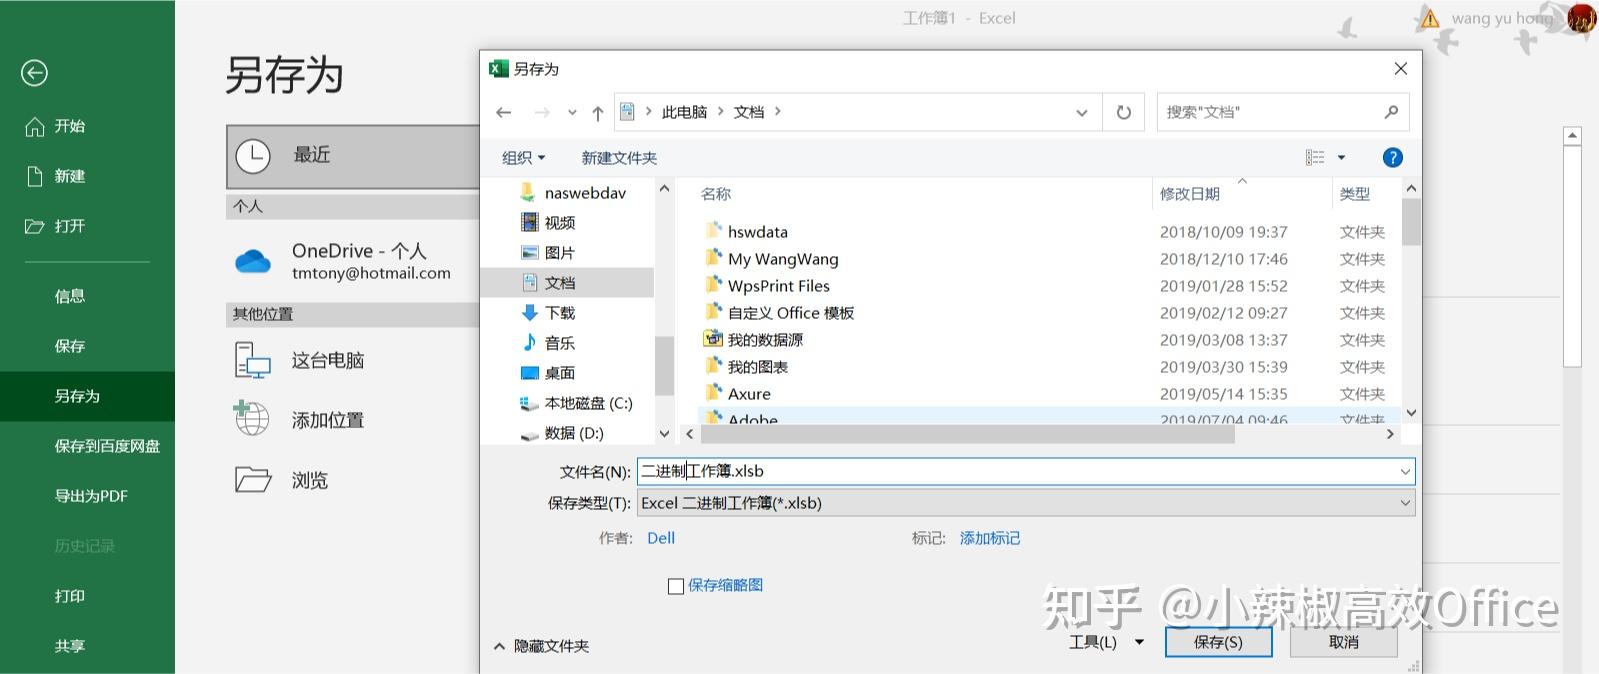
Task: Choose 保存到百度网盘 option
Action: [x=107, y=446]
